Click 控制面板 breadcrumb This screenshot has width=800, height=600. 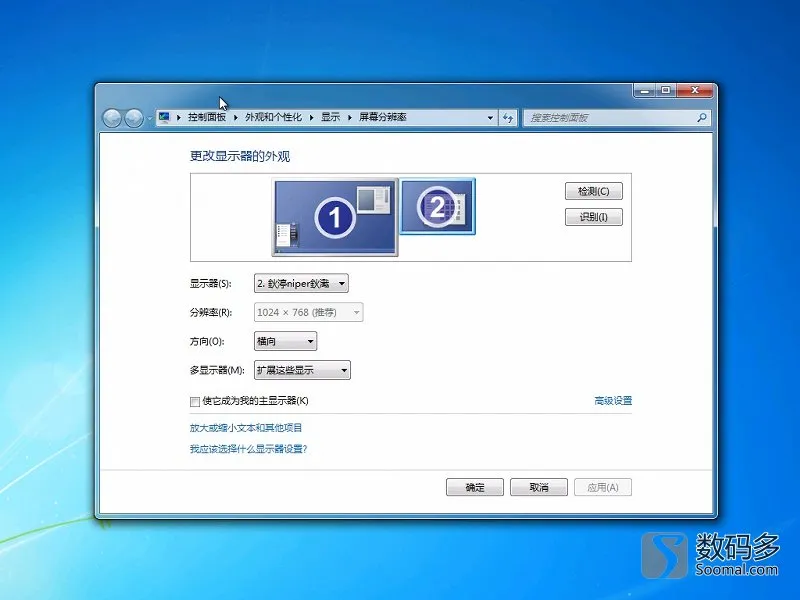(x=207, y=117)
